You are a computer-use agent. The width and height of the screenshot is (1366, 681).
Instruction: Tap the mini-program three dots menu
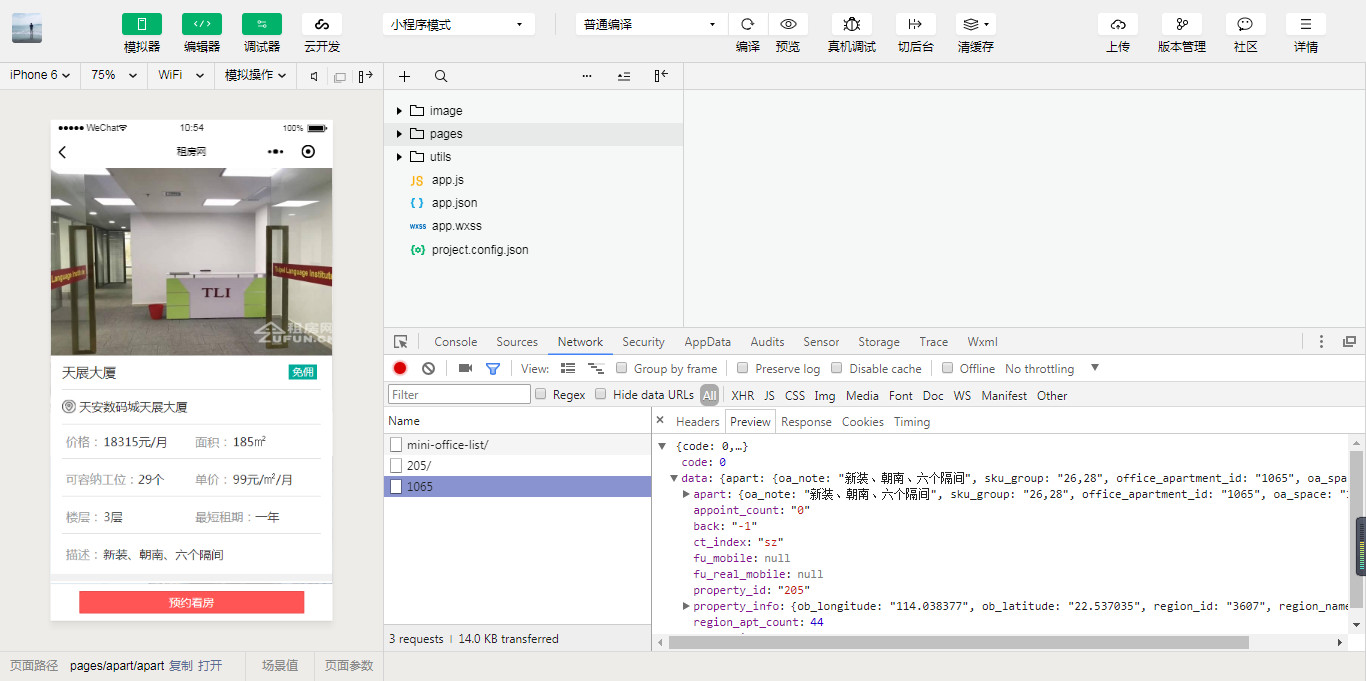click(275, 152)
